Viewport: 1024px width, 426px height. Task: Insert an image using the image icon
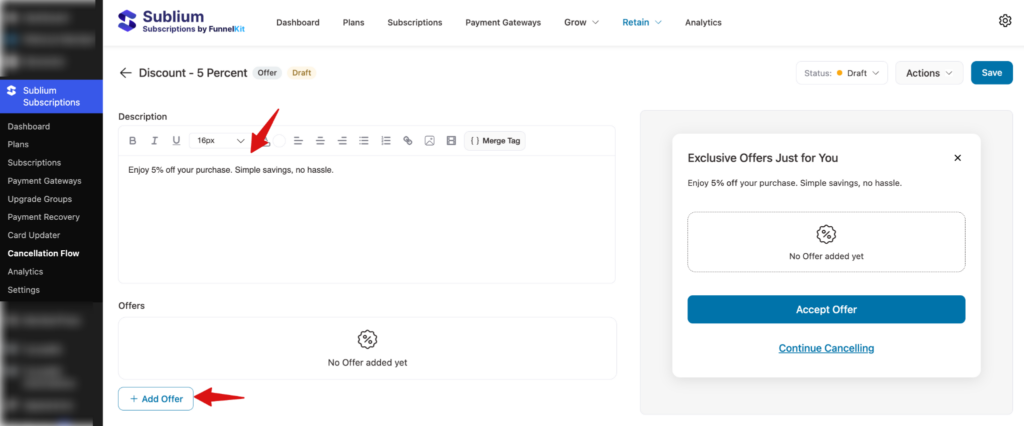[429, 141]
